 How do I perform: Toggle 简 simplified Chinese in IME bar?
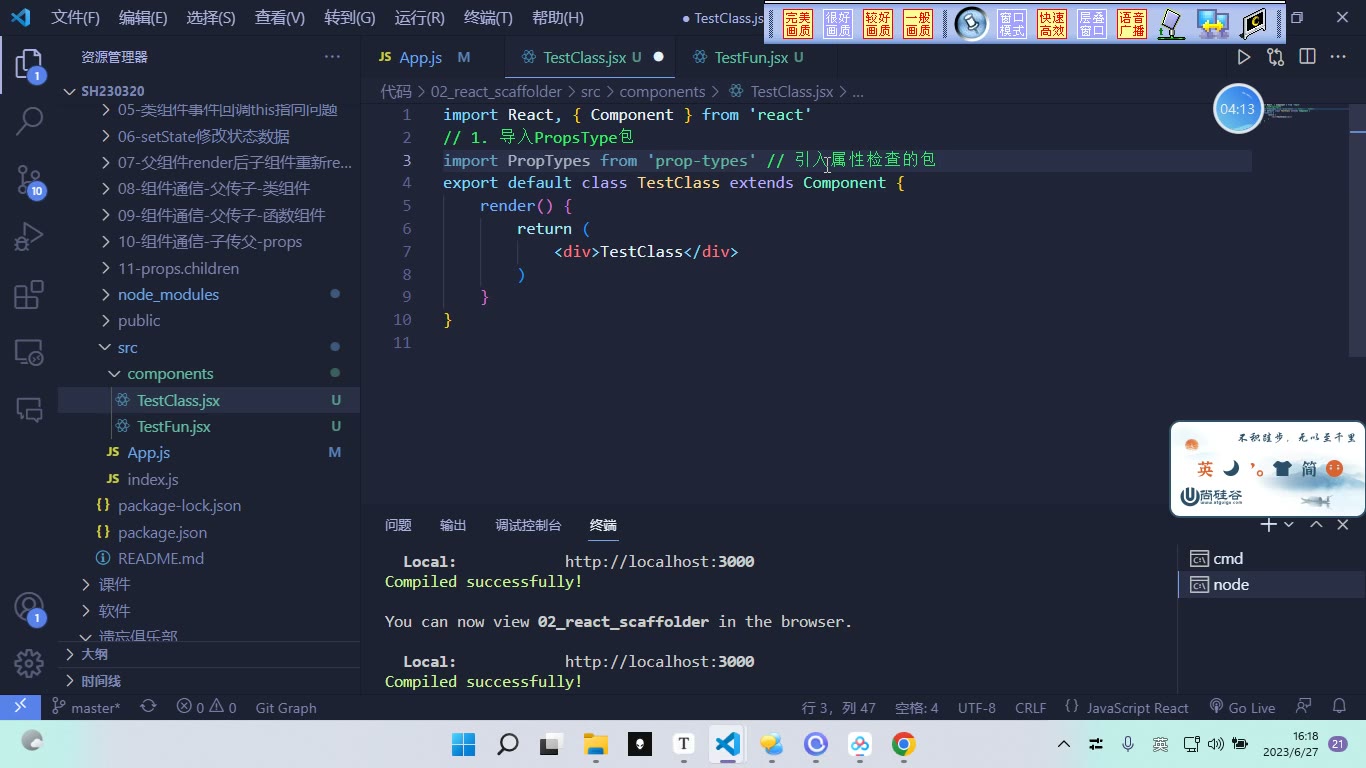point(1309,469)
